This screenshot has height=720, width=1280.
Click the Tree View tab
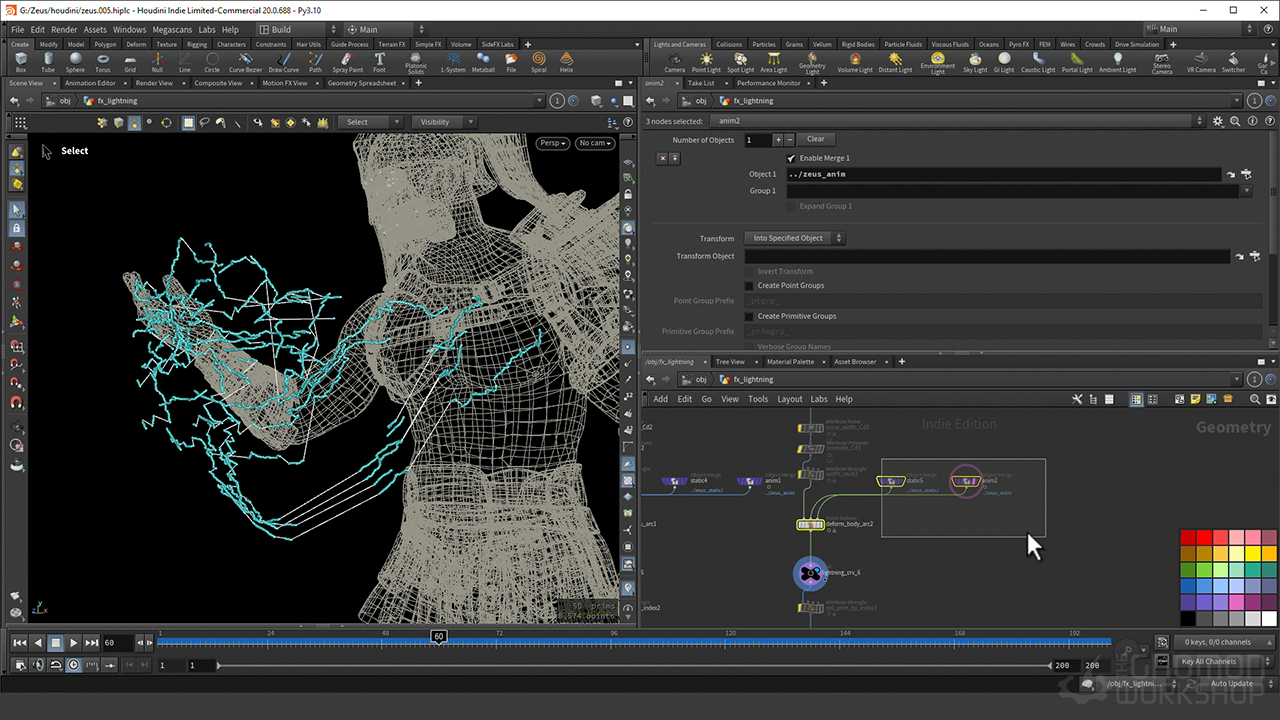(x=730, y=361)
